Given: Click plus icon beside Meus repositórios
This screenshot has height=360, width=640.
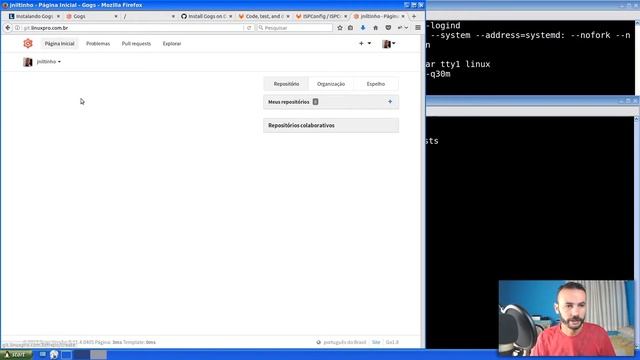Looking at the screenshot, I should (x=390, y=102).
